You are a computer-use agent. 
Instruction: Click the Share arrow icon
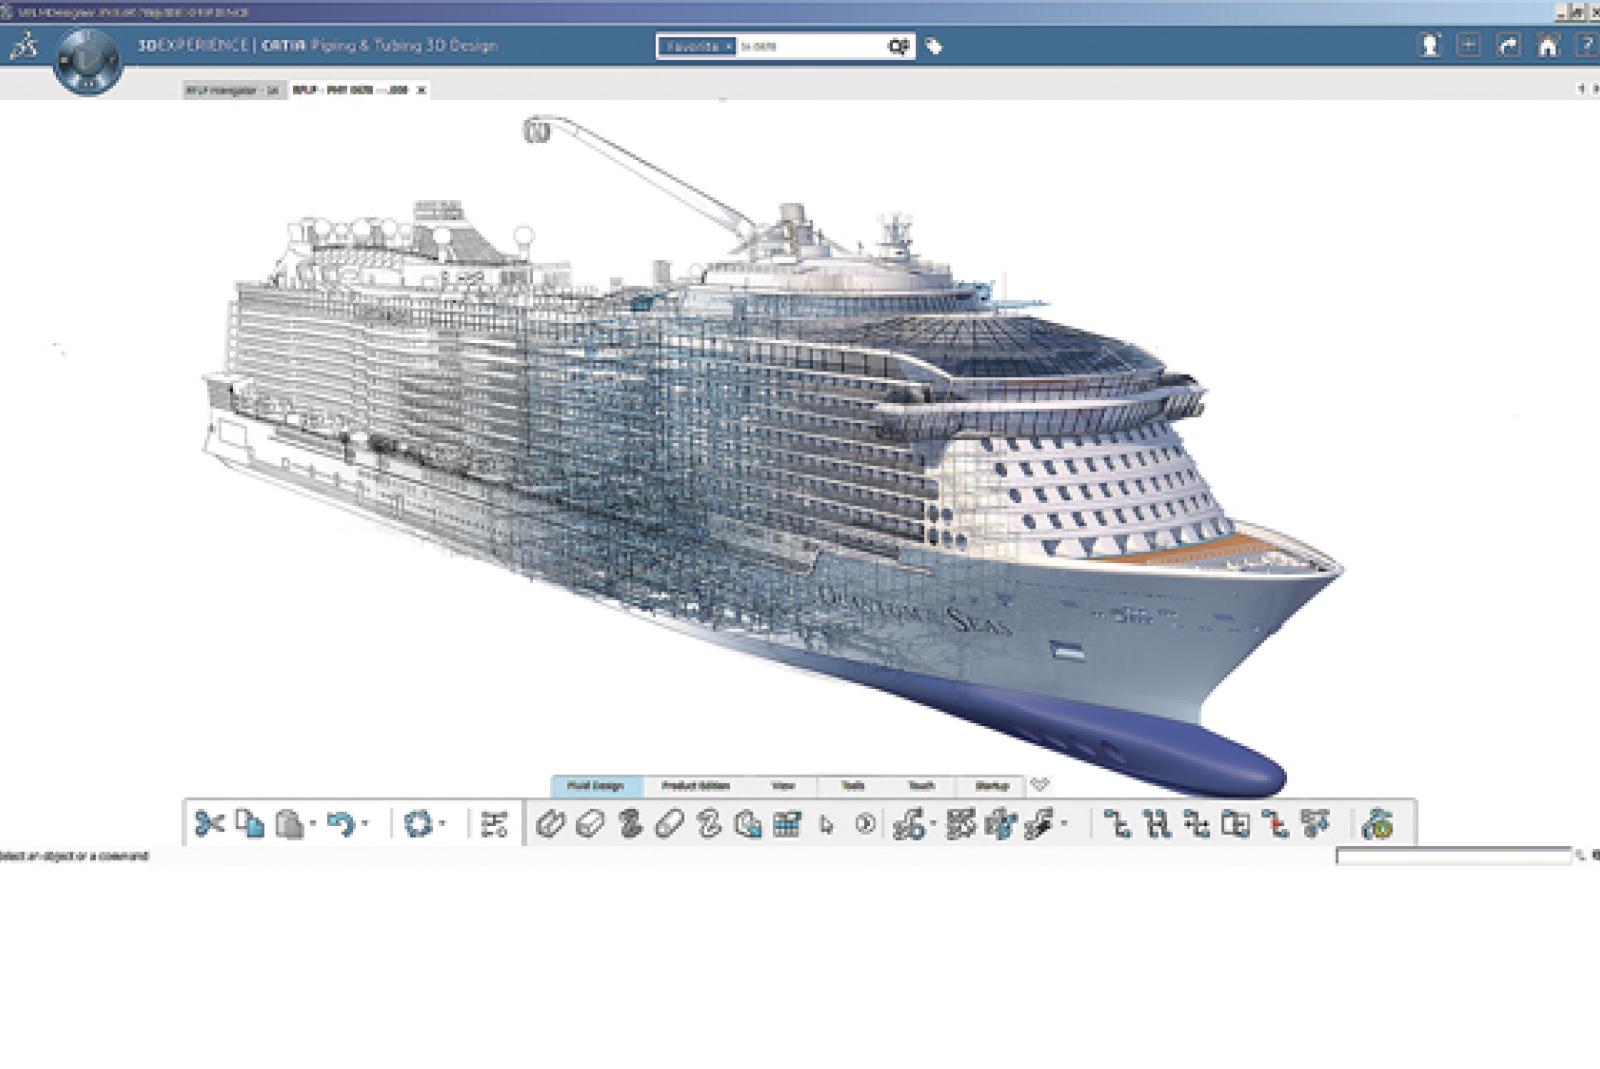click(1508, 46)
